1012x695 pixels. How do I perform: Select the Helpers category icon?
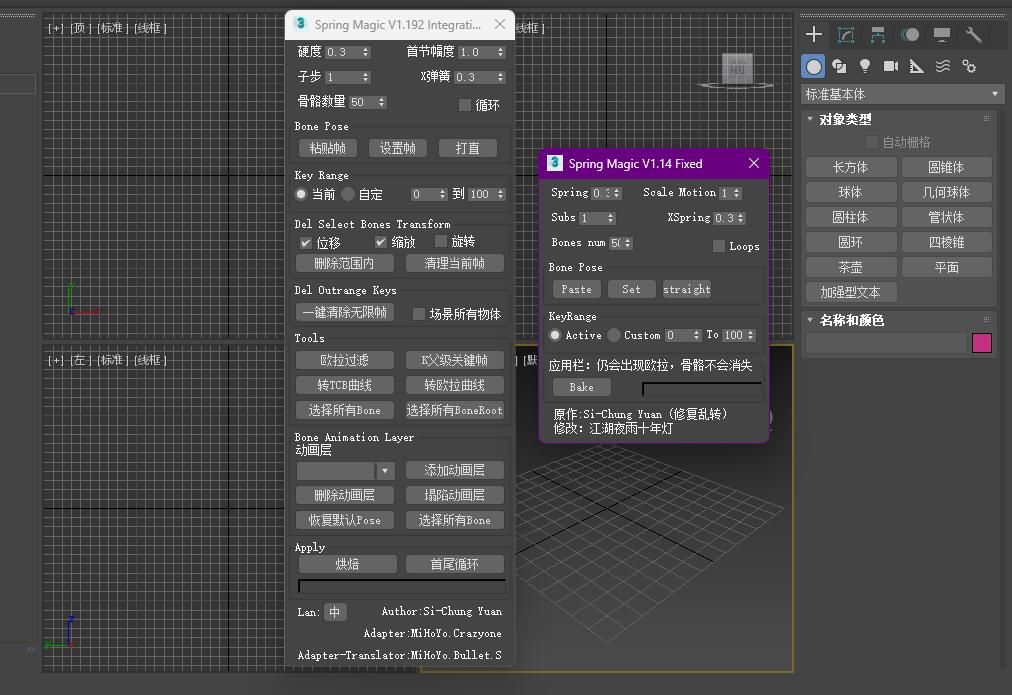click(916, 66)
